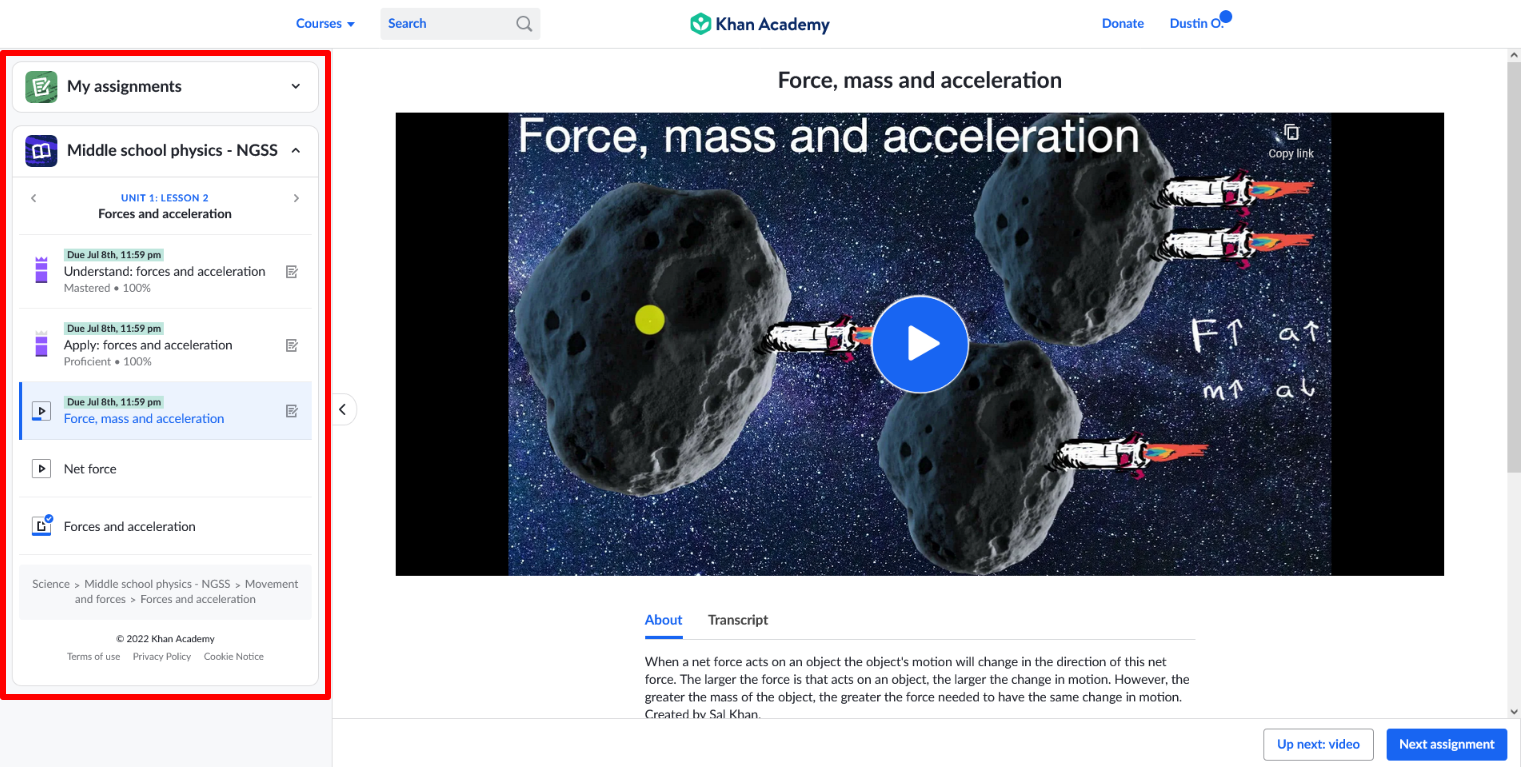This screenshot has width=1521, height=767.
Task: Play the Force, mass and acceleration video
Action: [x=919, y=344]
